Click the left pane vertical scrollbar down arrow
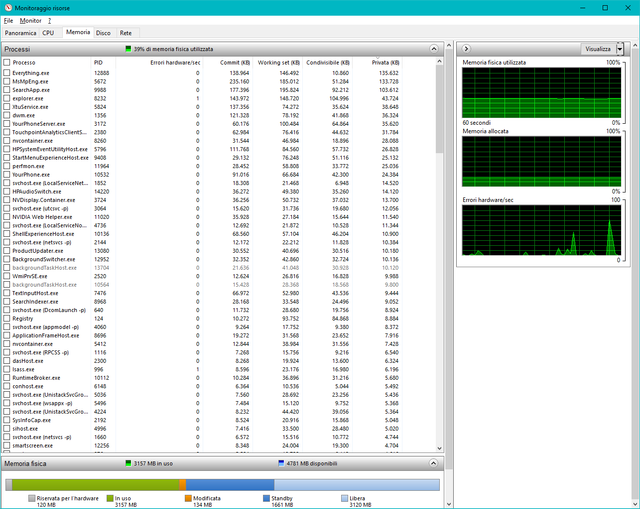This screenshot has height=509, width=640. [449, 505]
